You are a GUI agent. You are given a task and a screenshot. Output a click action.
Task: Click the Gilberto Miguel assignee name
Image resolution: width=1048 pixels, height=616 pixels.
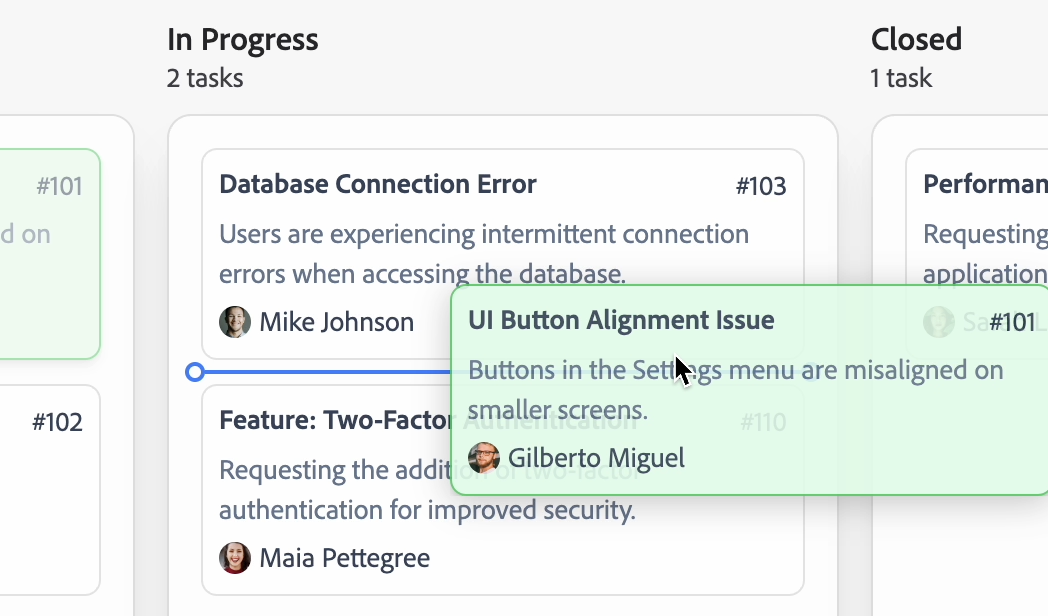(596, 458)
